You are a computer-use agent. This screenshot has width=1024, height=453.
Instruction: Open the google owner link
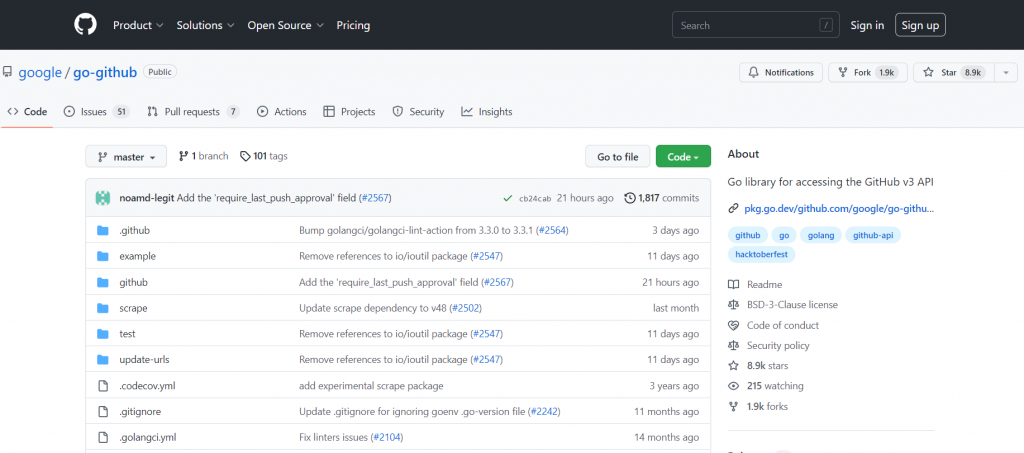[40, 72]
